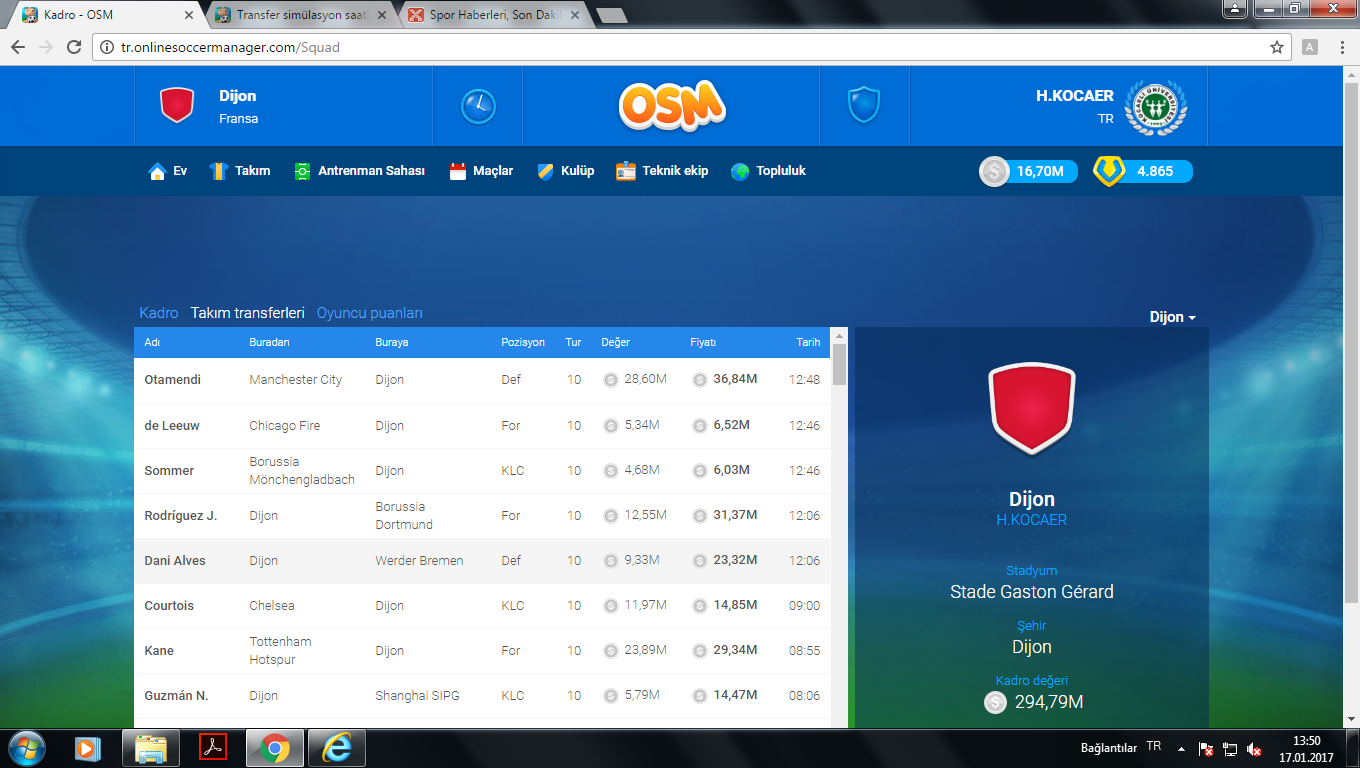Screen dimensions: 1360x768
Task: Click the blue shield icon in header
Action: [x=864, y=105]
